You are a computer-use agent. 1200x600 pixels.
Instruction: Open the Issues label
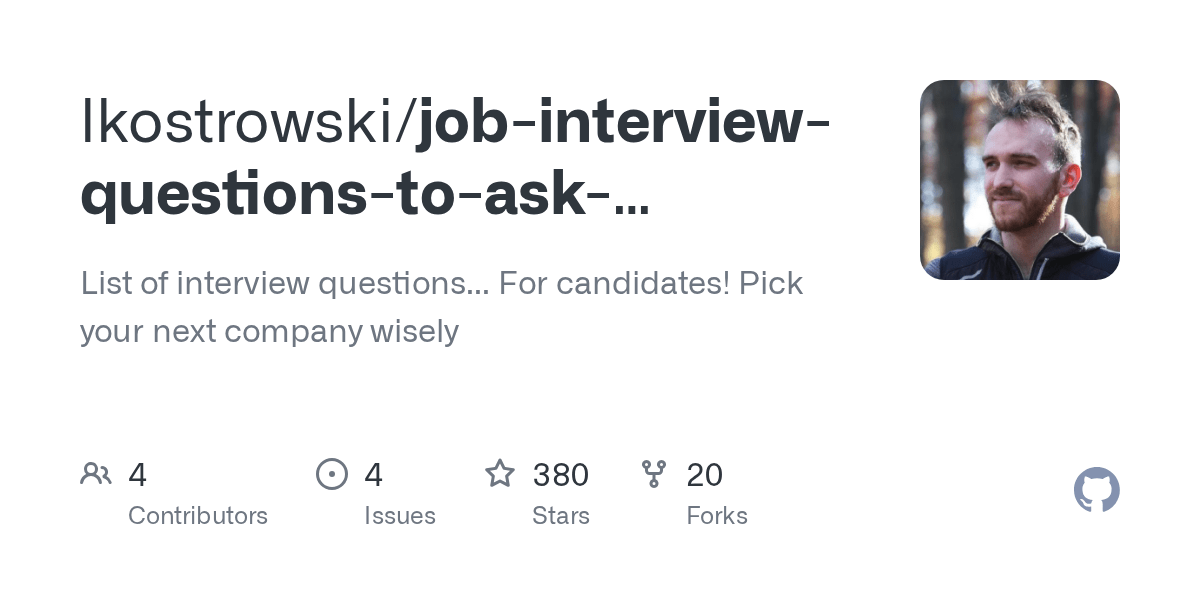[x=400, y=516]
